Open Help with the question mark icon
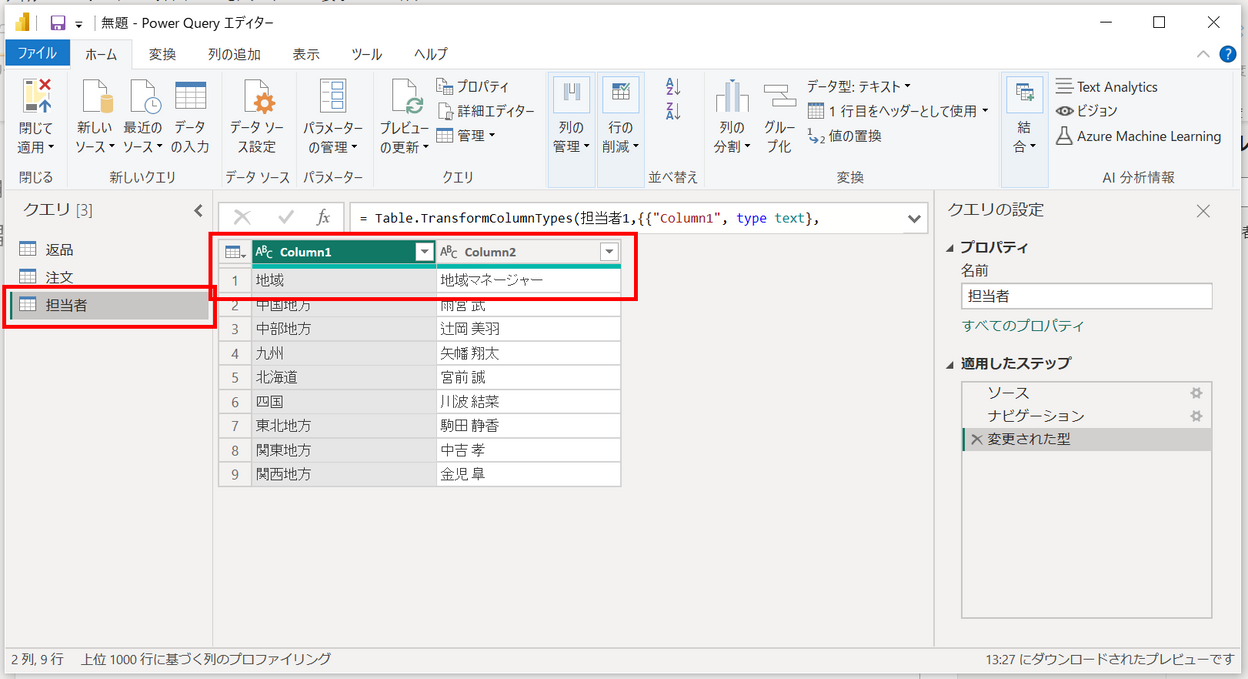The image size is (1248, 679). click(x=1228, y=54)
